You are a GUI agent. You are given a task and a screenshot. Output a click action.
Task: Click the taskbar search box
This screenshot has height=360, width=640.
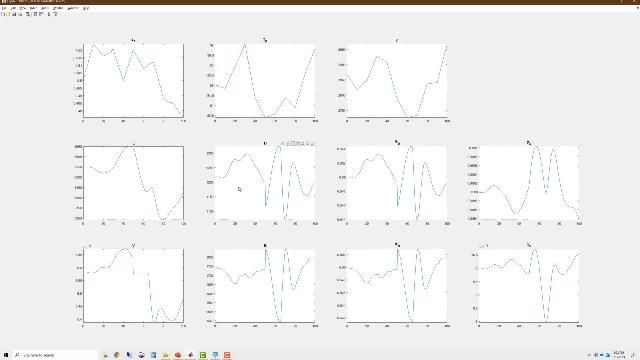point(55,355)
